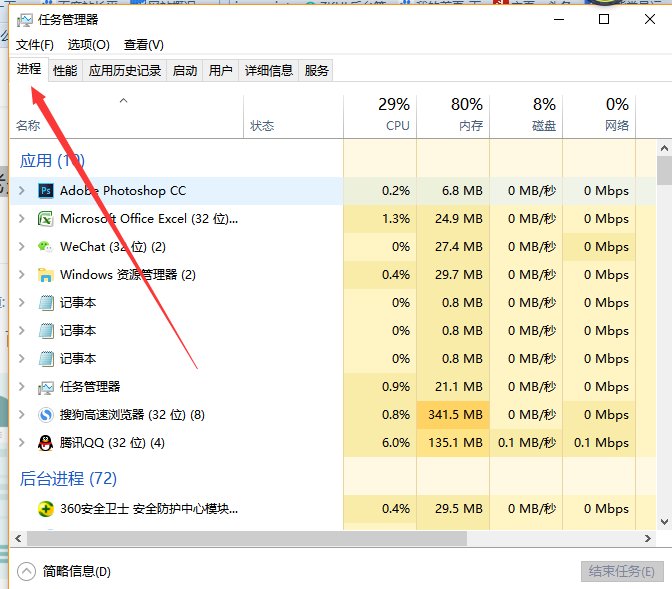Expand the Adobe Photoshop CC process
The image size is (672, 589).
pos(22,190)
